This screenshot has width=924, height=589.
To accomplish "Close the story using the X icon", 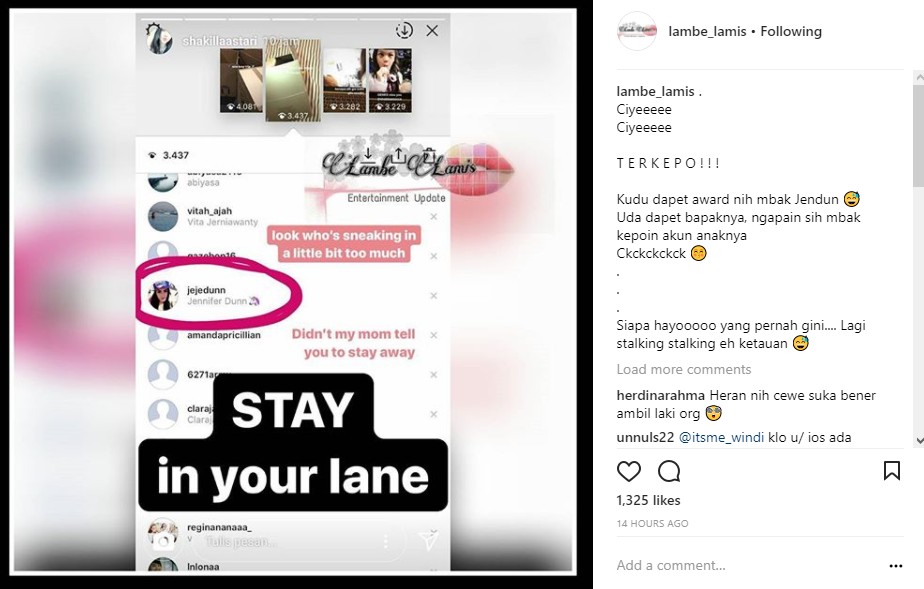I will pyautogui.click(x=432, y=31).
